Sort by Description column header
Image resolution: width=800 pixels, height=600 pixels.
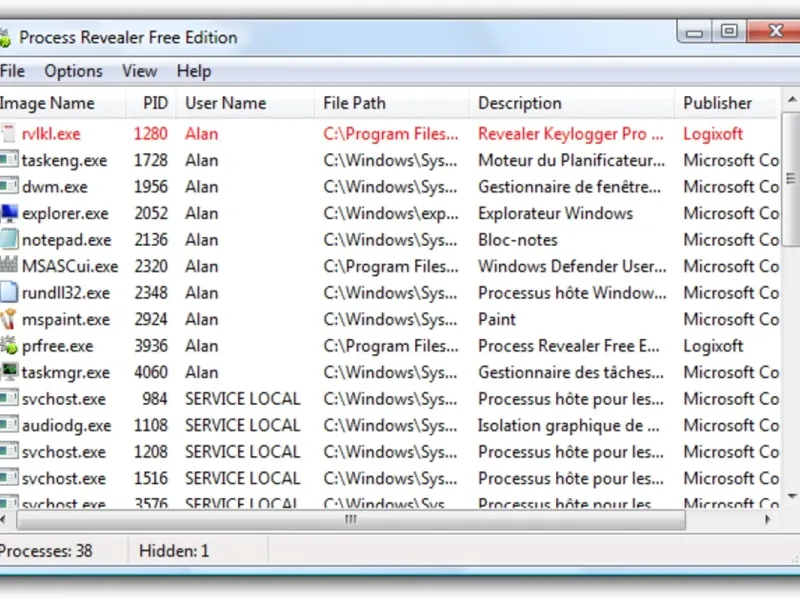(x=571, y=103)
